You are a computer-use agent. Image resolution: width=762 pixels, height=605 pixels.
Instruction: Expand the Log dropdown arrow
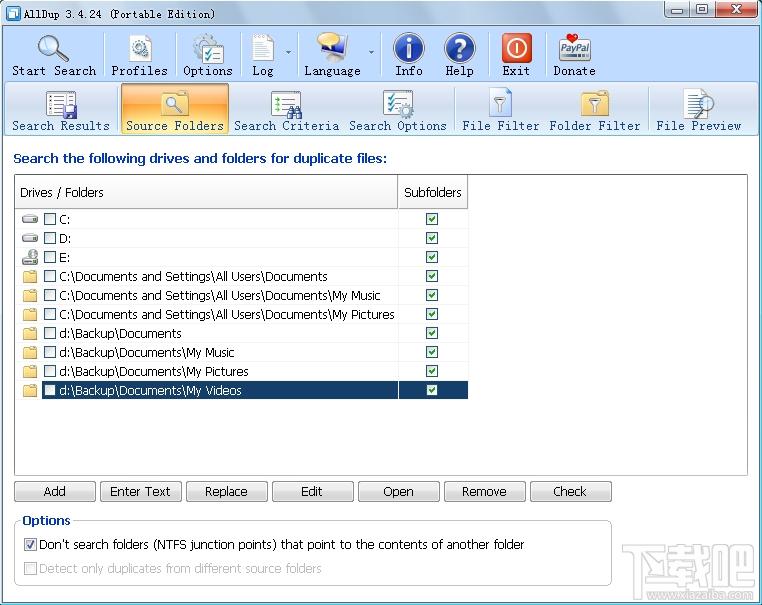click(x=289, y=52)
